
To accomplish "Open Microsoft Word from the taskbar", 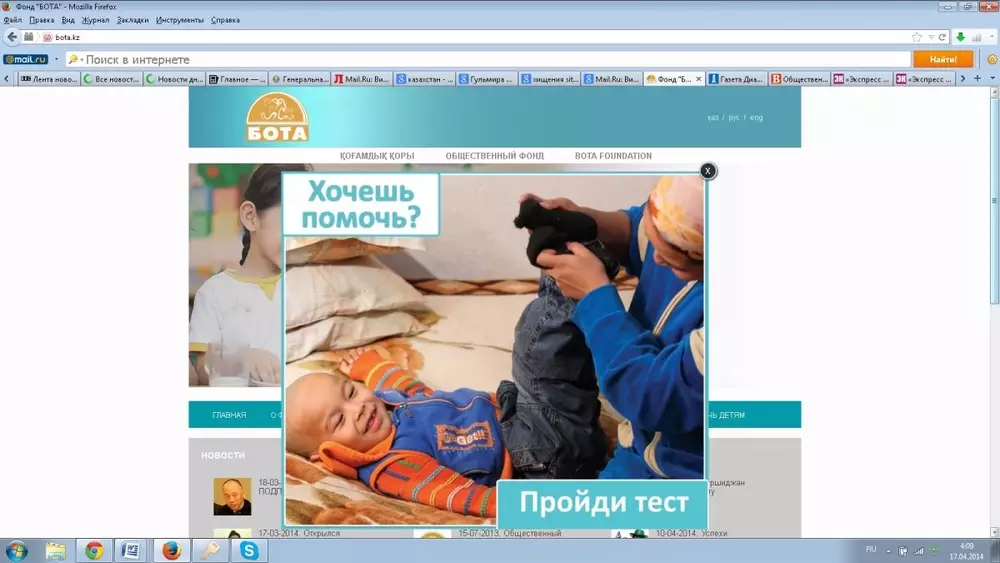I will tap(131, 550).
